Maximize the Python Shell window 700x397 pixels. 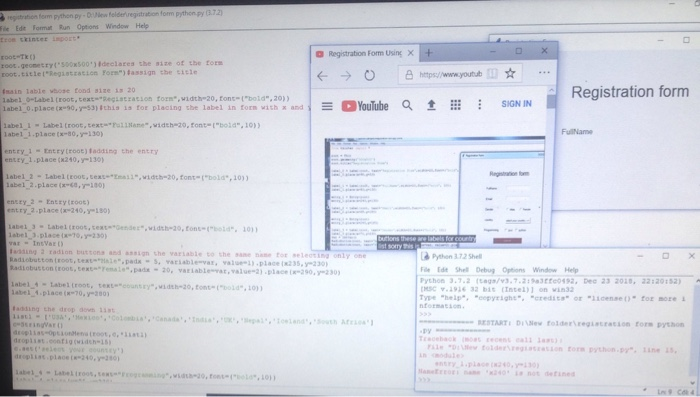[x=665, y=256]
